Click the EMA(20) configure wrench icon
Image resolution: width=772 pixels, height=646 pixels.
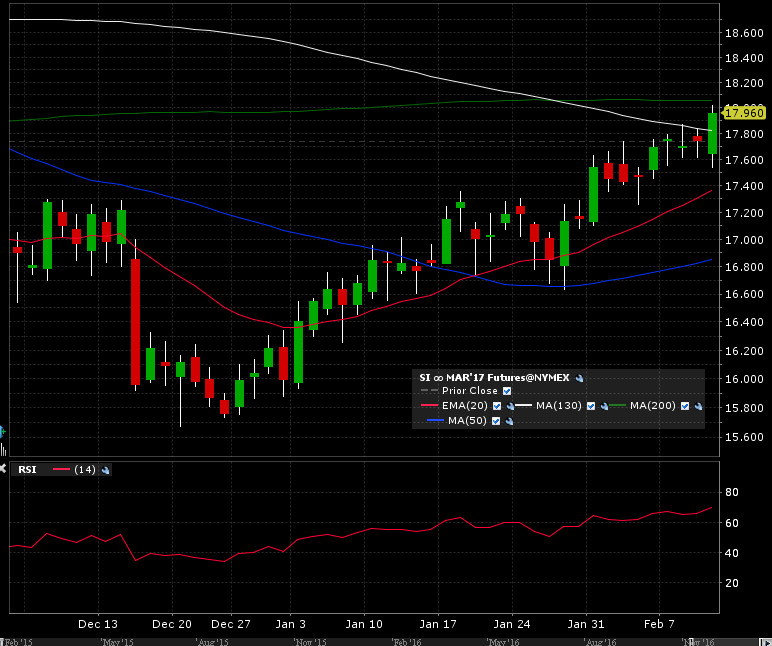pyautogui.click(x=509, y=406)
